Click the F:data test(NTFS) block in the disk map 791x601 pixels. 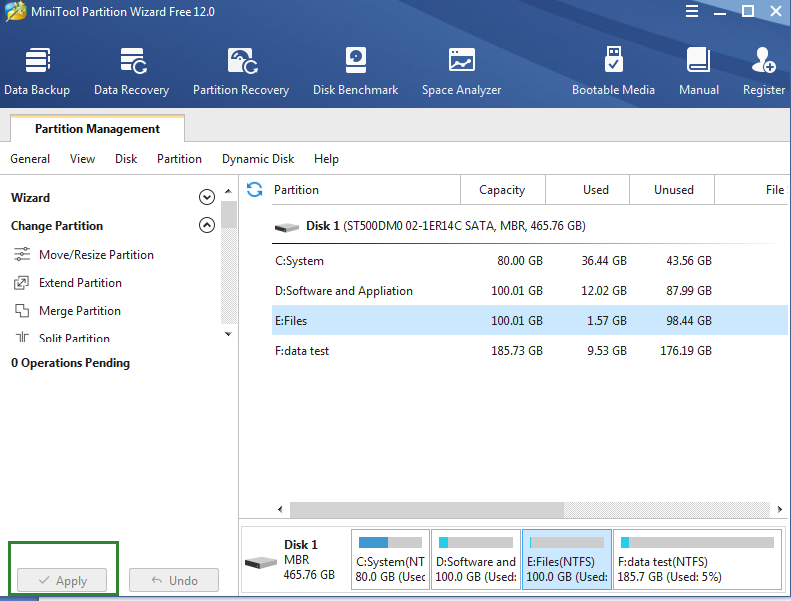698,559
